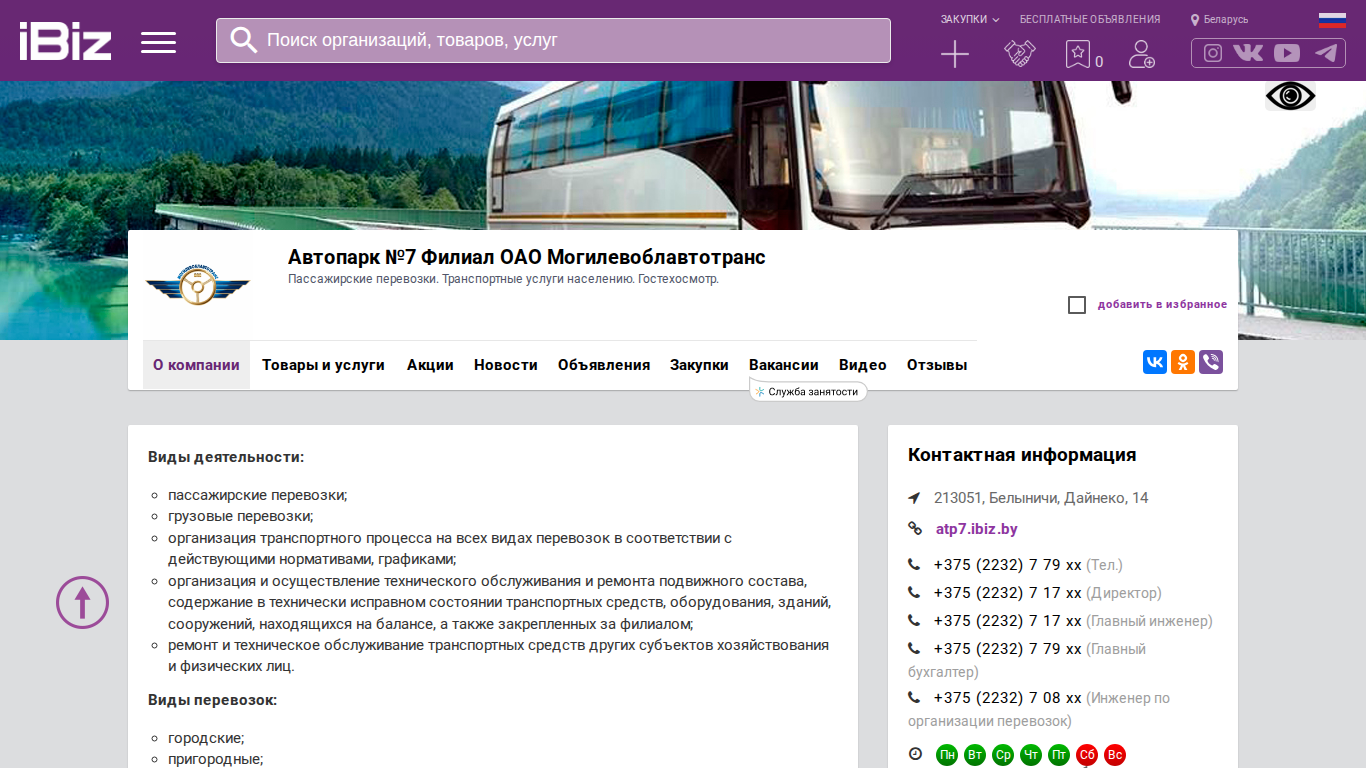
Task: Click the Пн weekday indicator
Action: coord(947,755)
